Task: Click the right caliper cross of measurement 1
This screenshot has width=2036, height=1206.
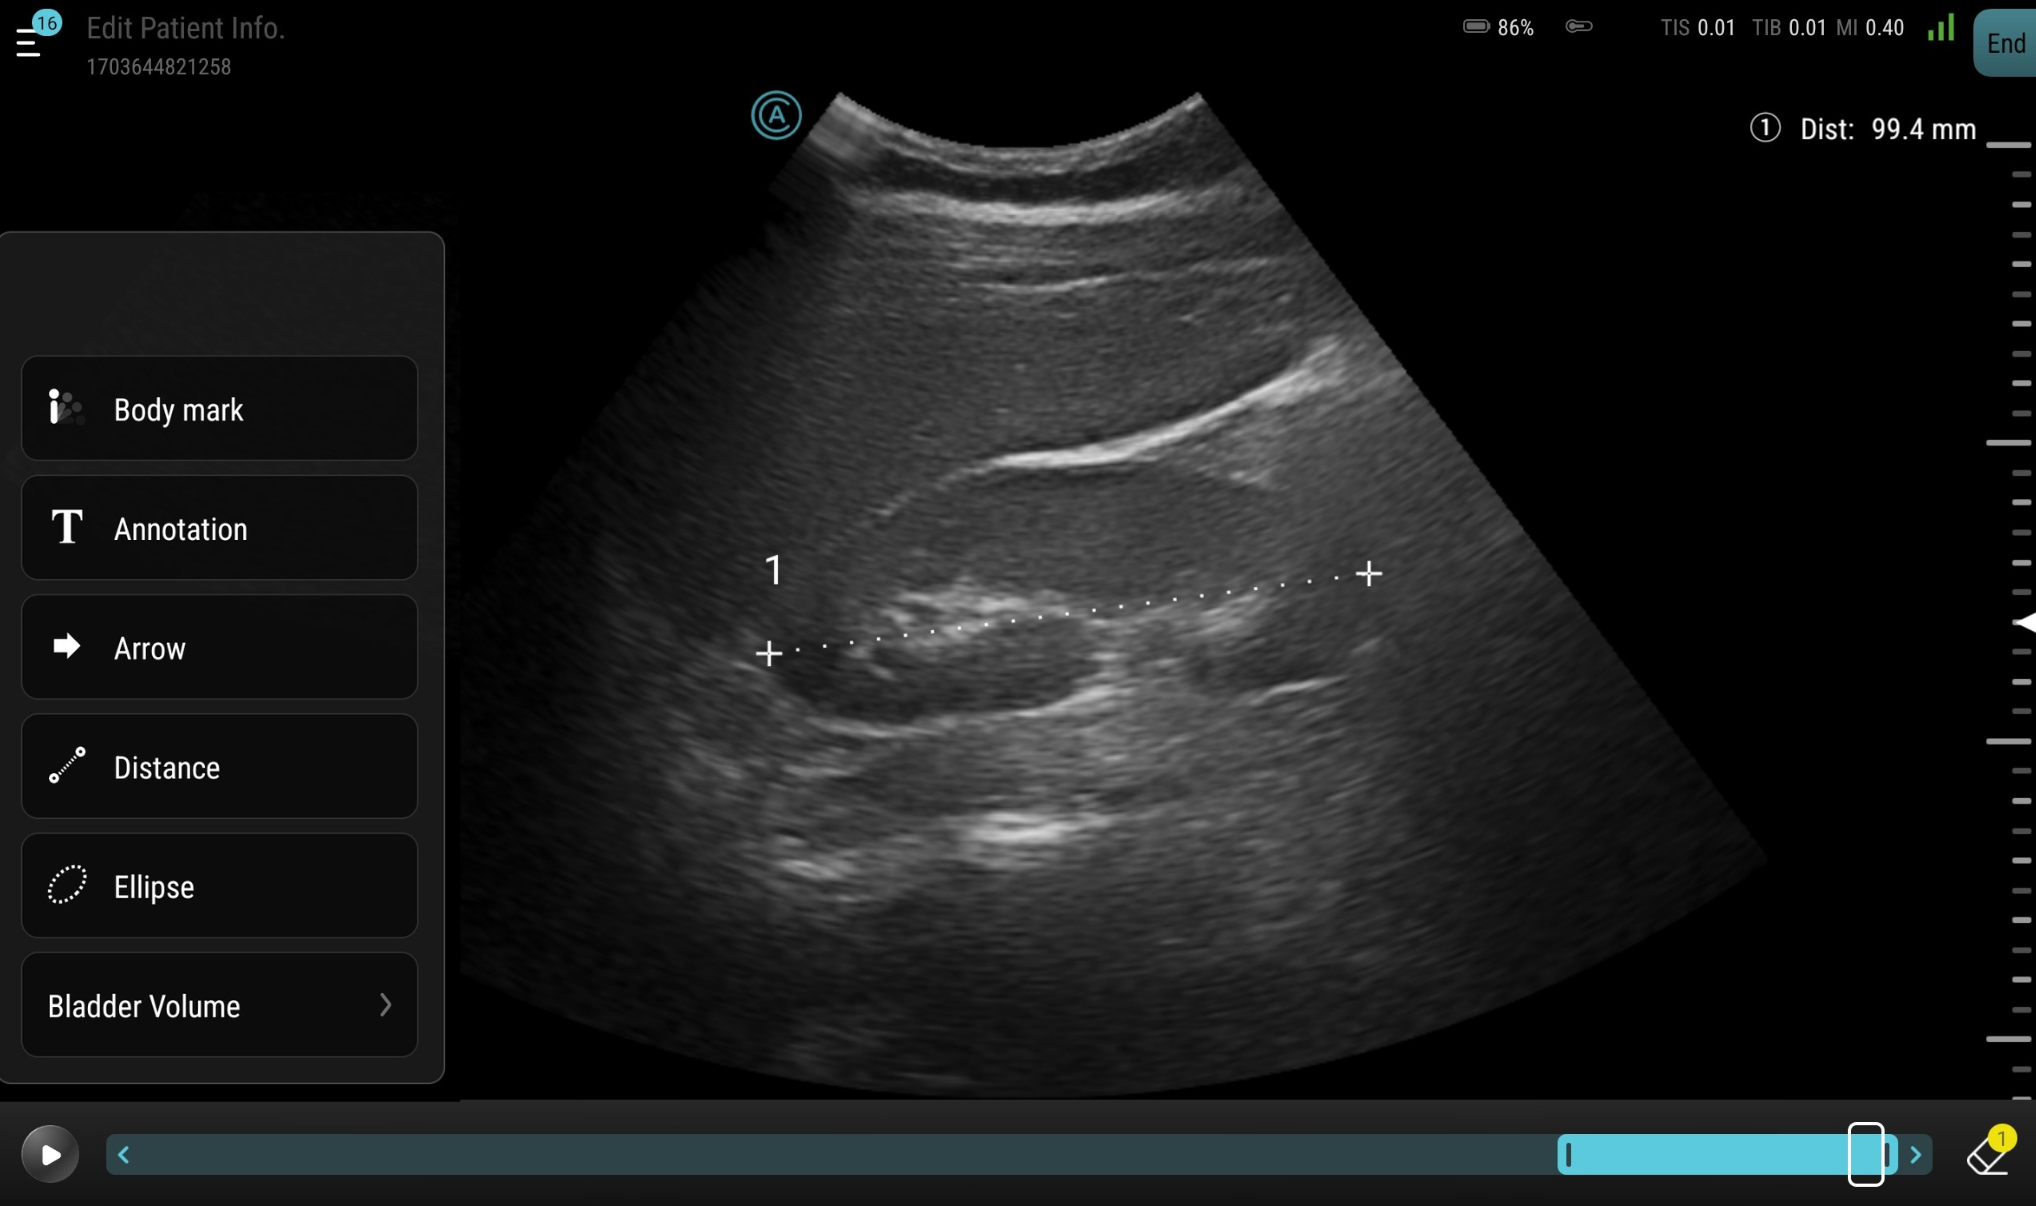Action: pyautogui.click(x=1368, y=573)
